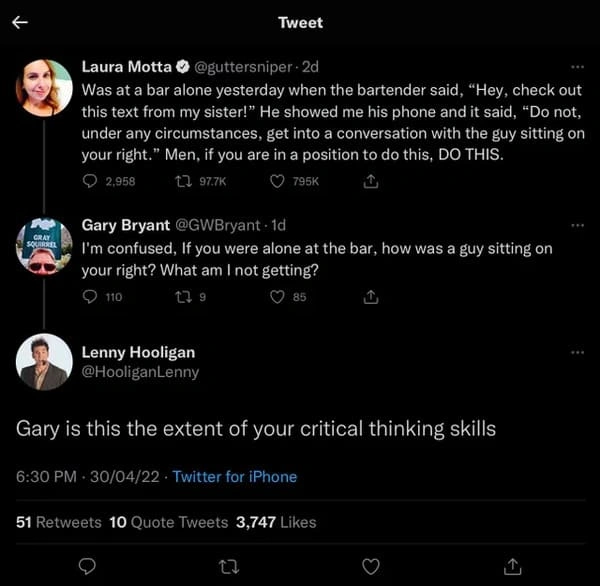View the 51 Retweets list
The height and width of the screenshot is (586, 600).
[59, 521]
